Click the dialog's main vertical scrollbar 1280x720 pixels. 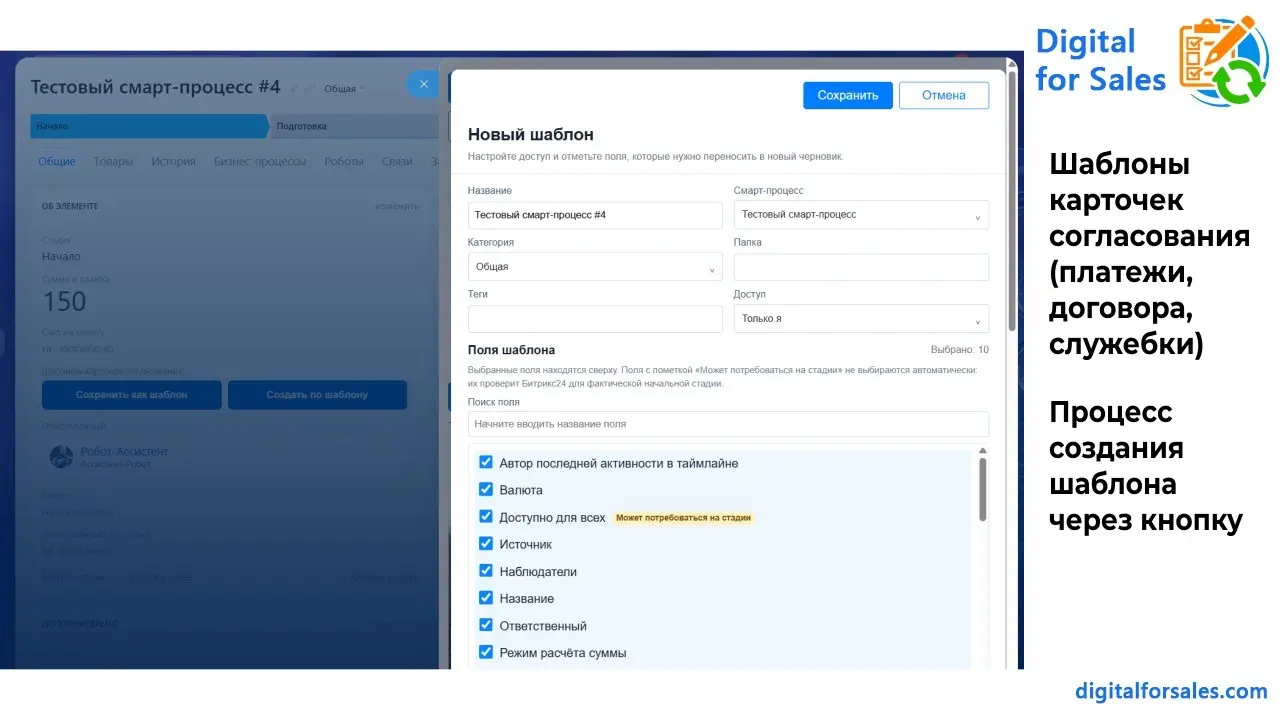tap(1012, 200)
